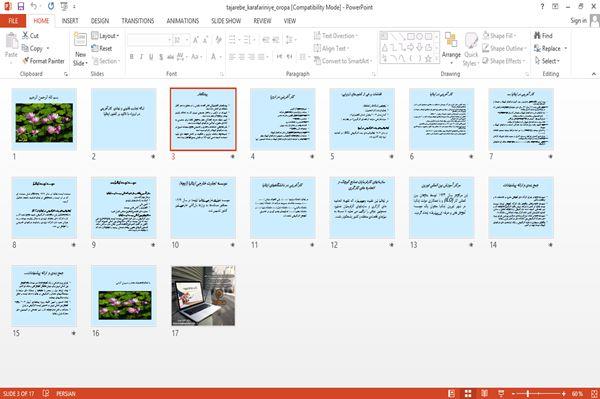Open the Help question mark
The image size is (600, 399).
[542, 6]
